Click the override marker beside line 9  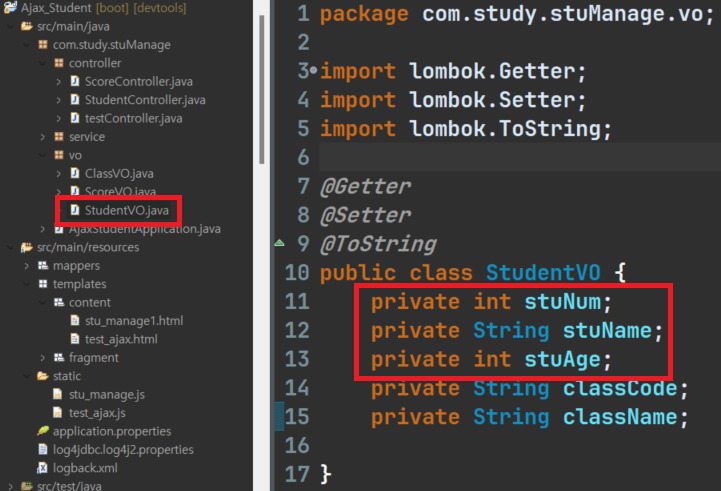[279, 243]
